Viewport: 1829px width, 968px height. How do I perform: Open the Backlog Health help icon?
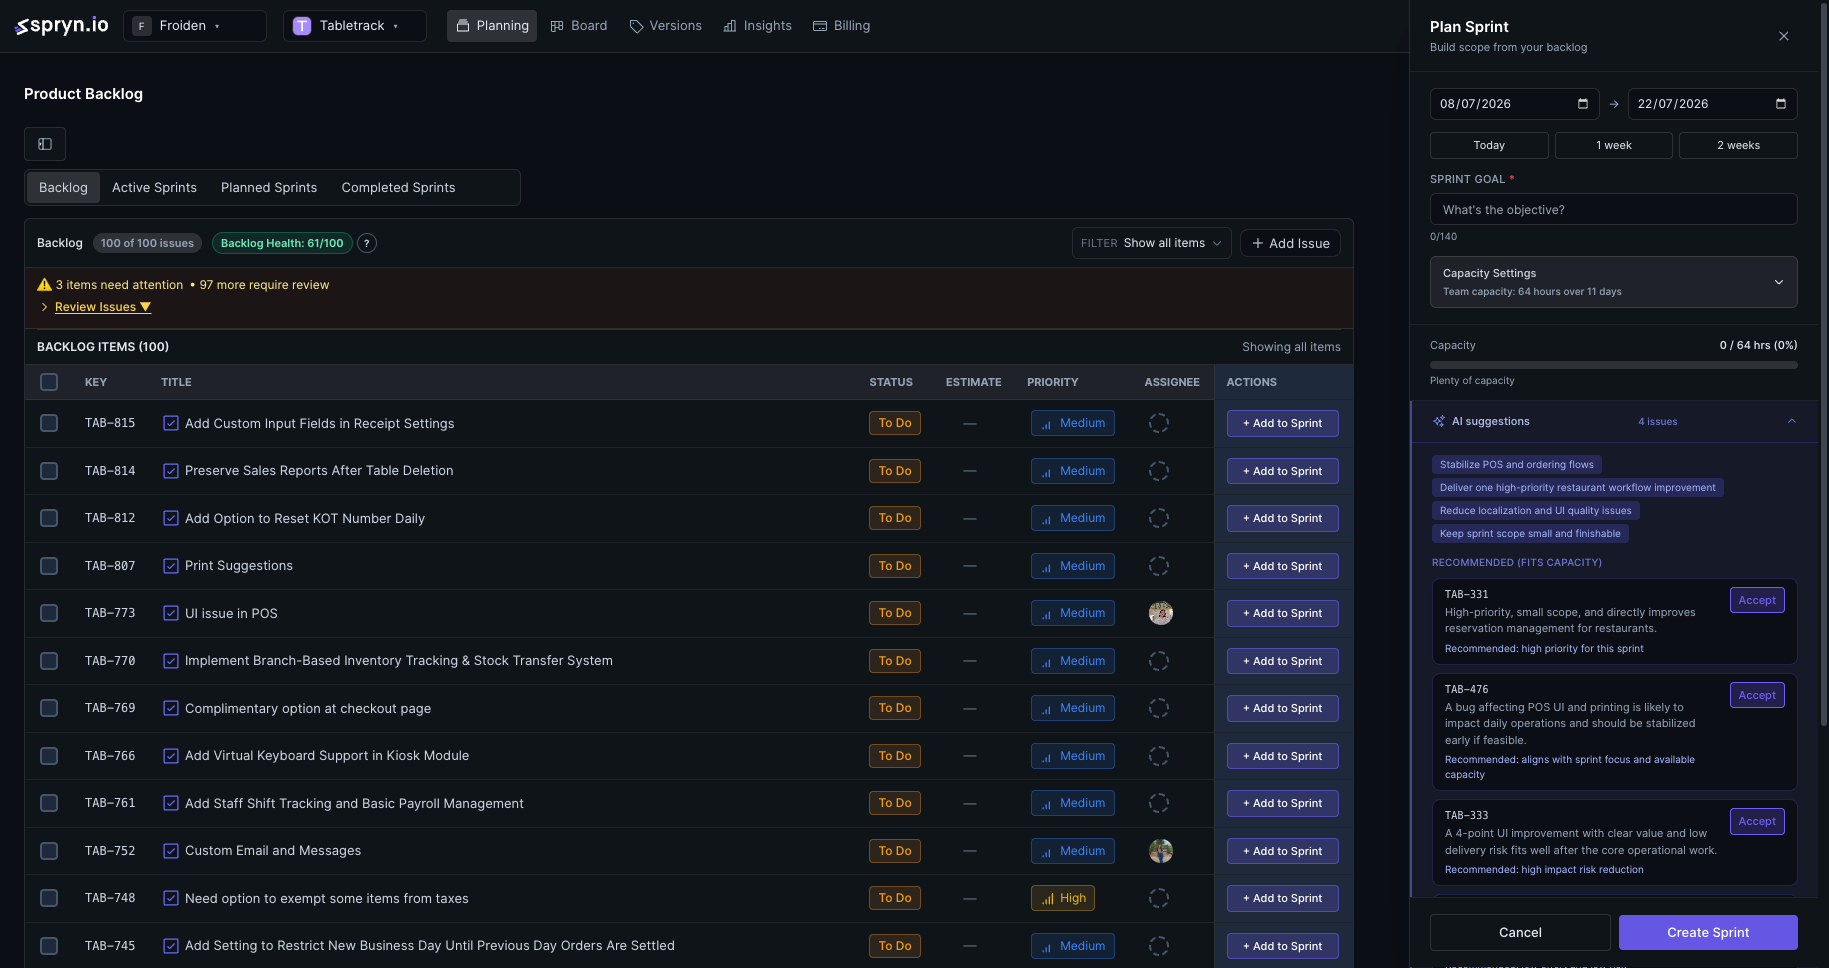point(367,243)
